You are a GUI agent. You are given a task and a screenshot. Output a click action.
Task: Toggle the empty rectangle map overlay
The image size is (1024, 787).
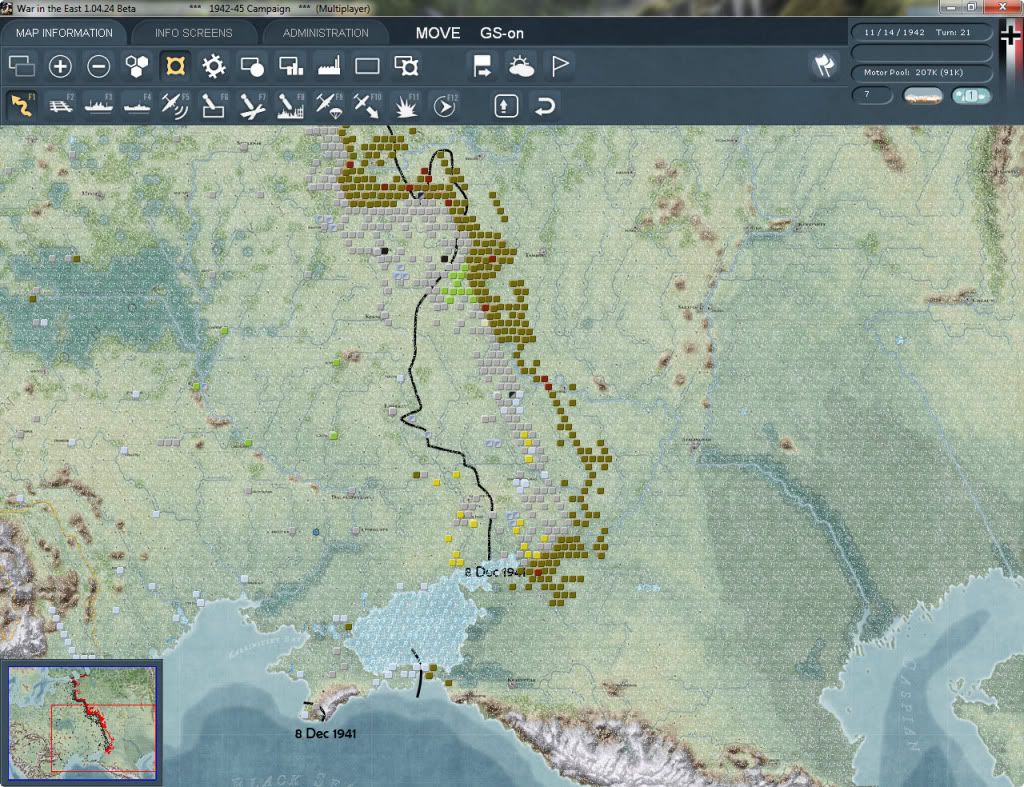367,66
